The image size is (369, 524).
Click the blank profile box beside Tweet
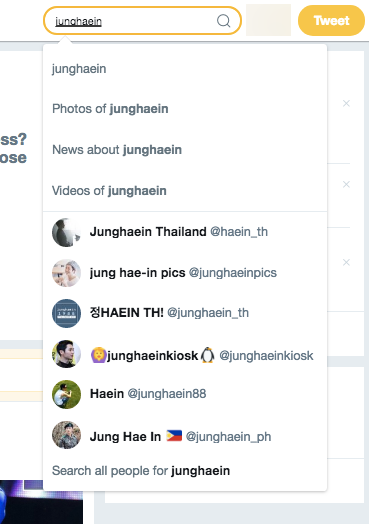(268, 20)
